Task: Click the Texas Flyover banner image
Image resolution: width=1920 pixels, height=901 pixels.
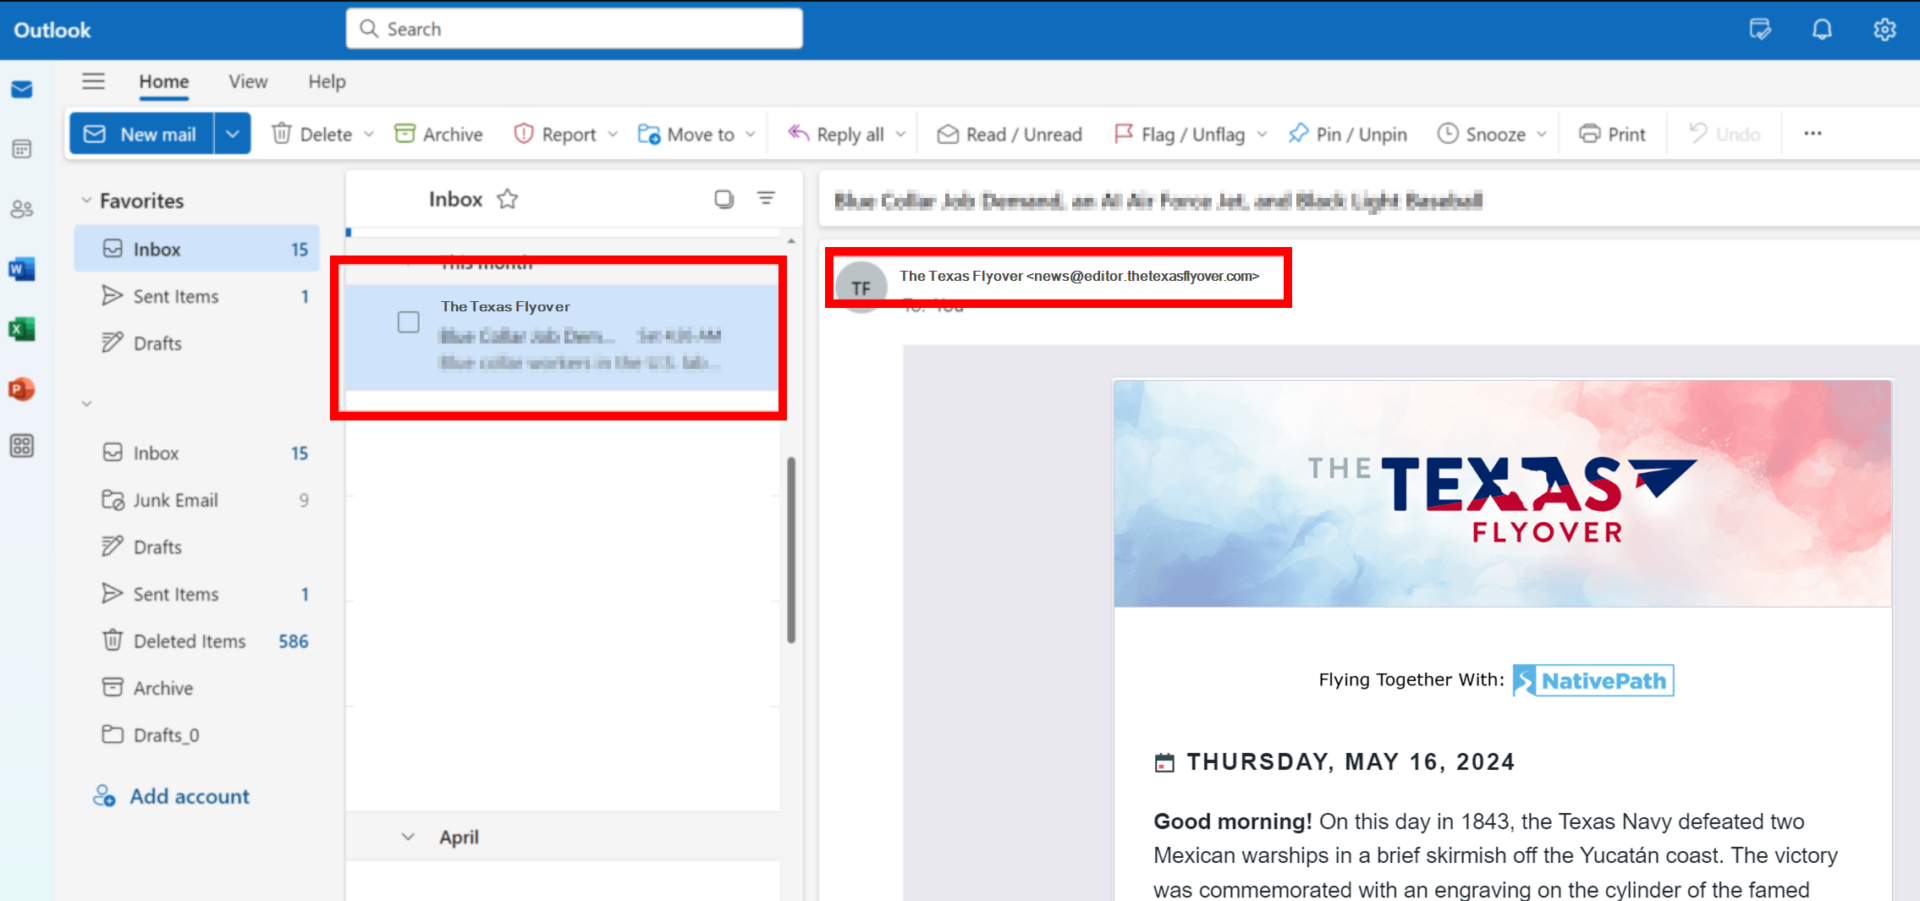Action: click(1503, 493)
